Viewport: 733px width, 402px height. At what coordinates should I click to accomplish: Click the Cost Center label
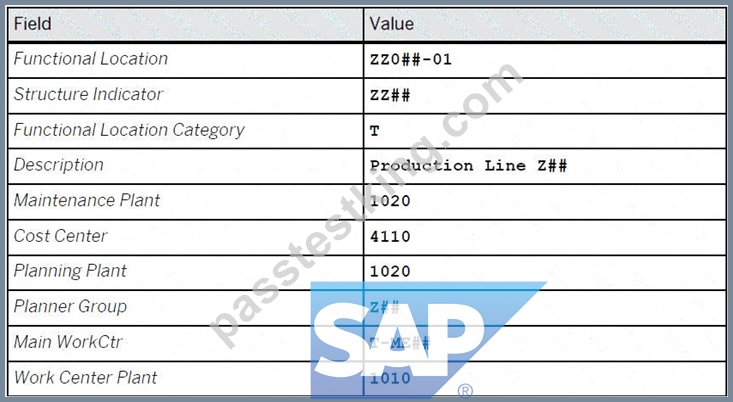click(x=60, y=236)
